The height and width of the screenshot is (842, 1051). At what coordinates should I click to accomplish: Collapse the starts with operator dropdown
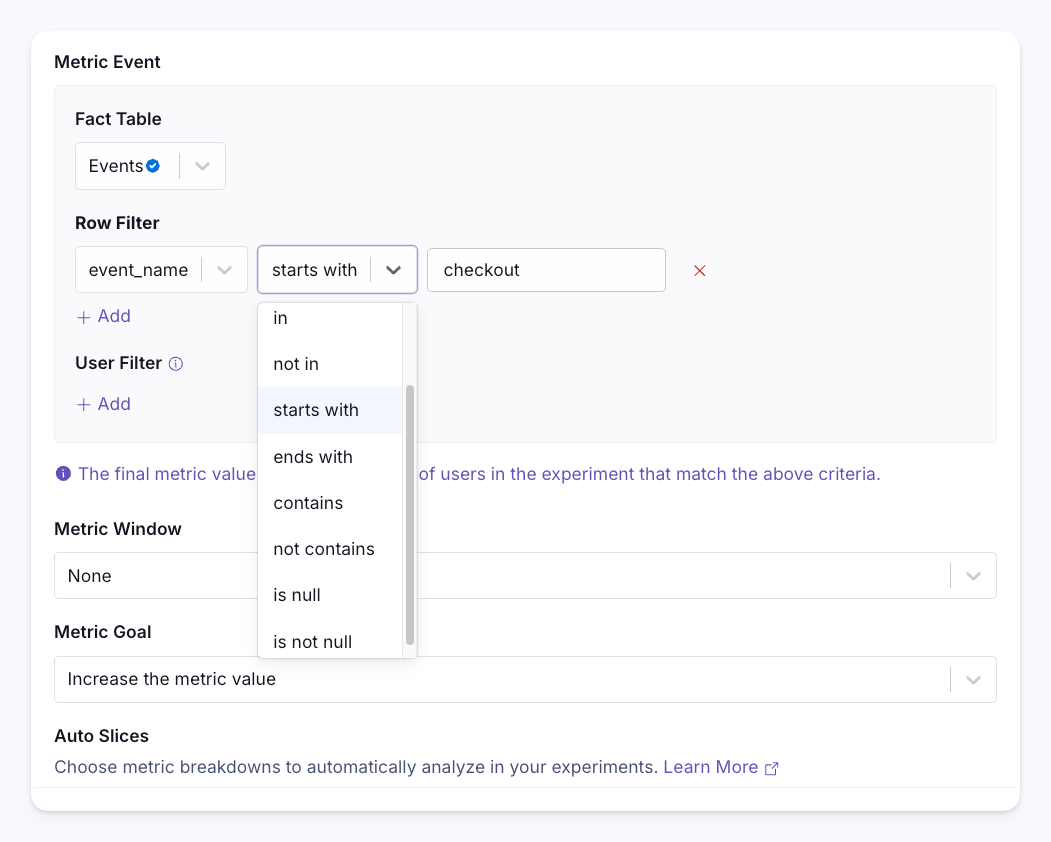point(394,270)
